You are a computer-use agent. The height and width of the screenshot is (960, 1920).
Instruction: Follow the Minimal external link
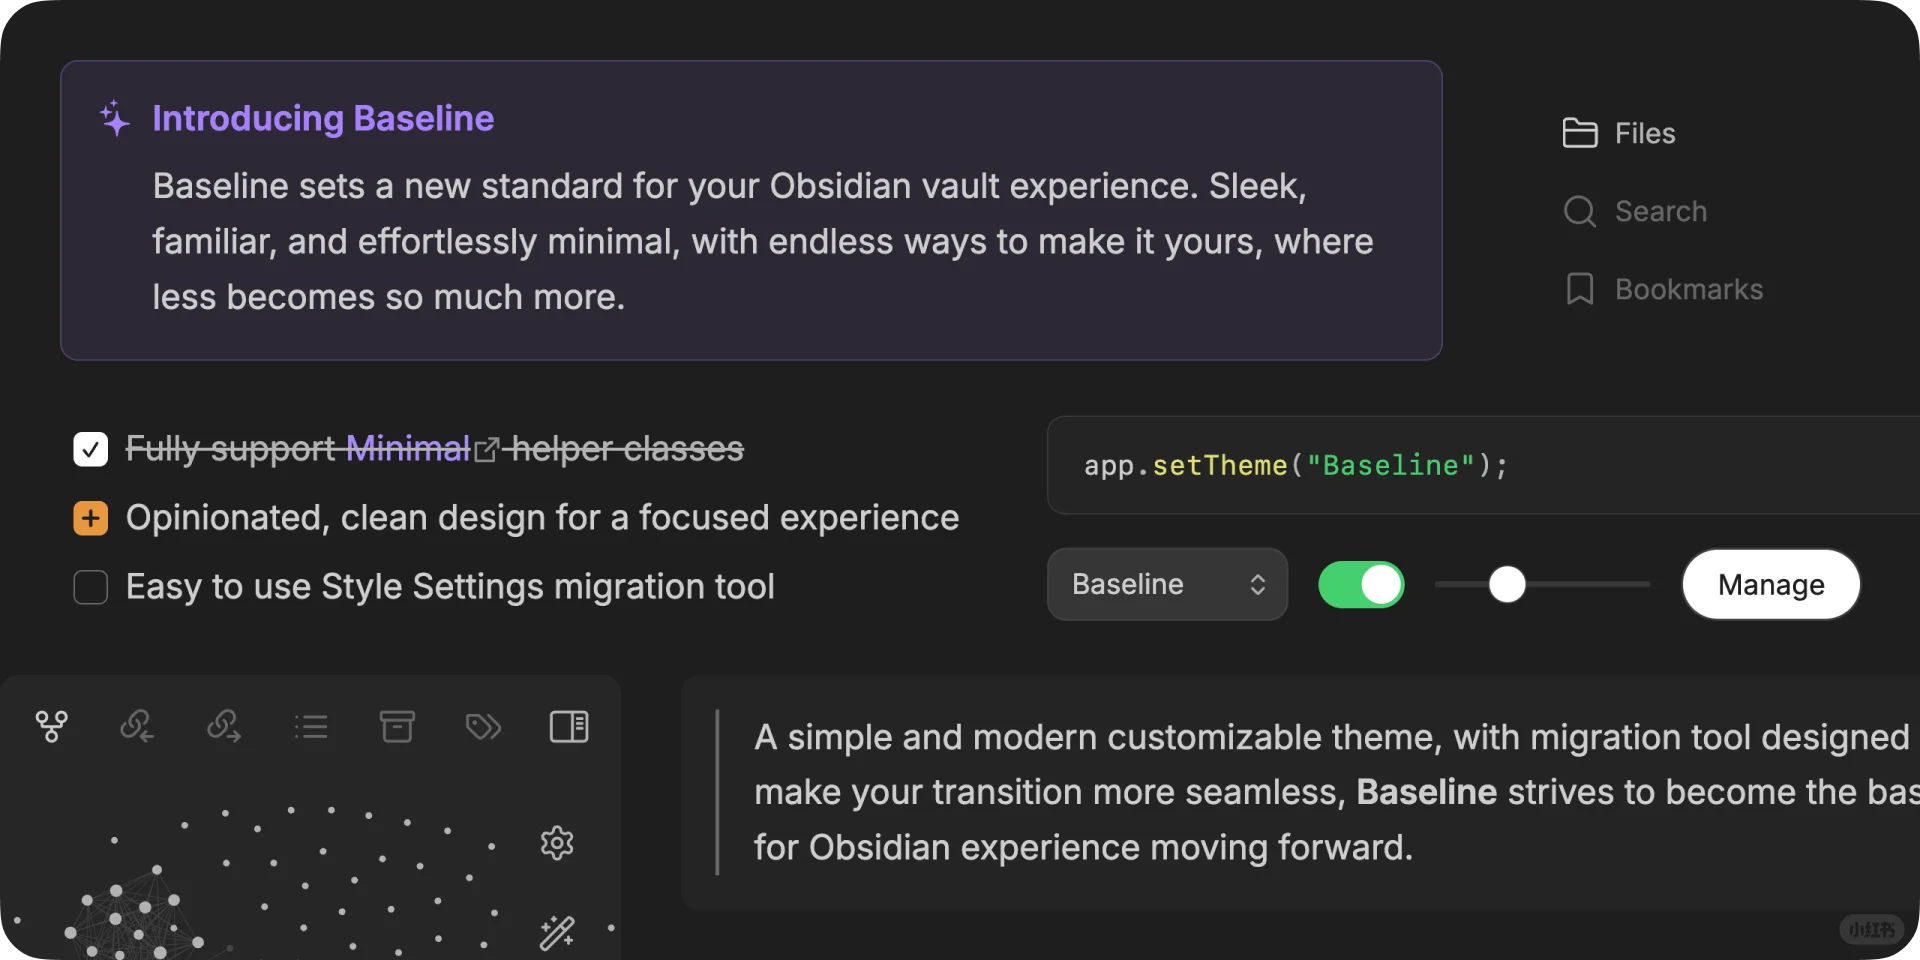pos(408,448)
